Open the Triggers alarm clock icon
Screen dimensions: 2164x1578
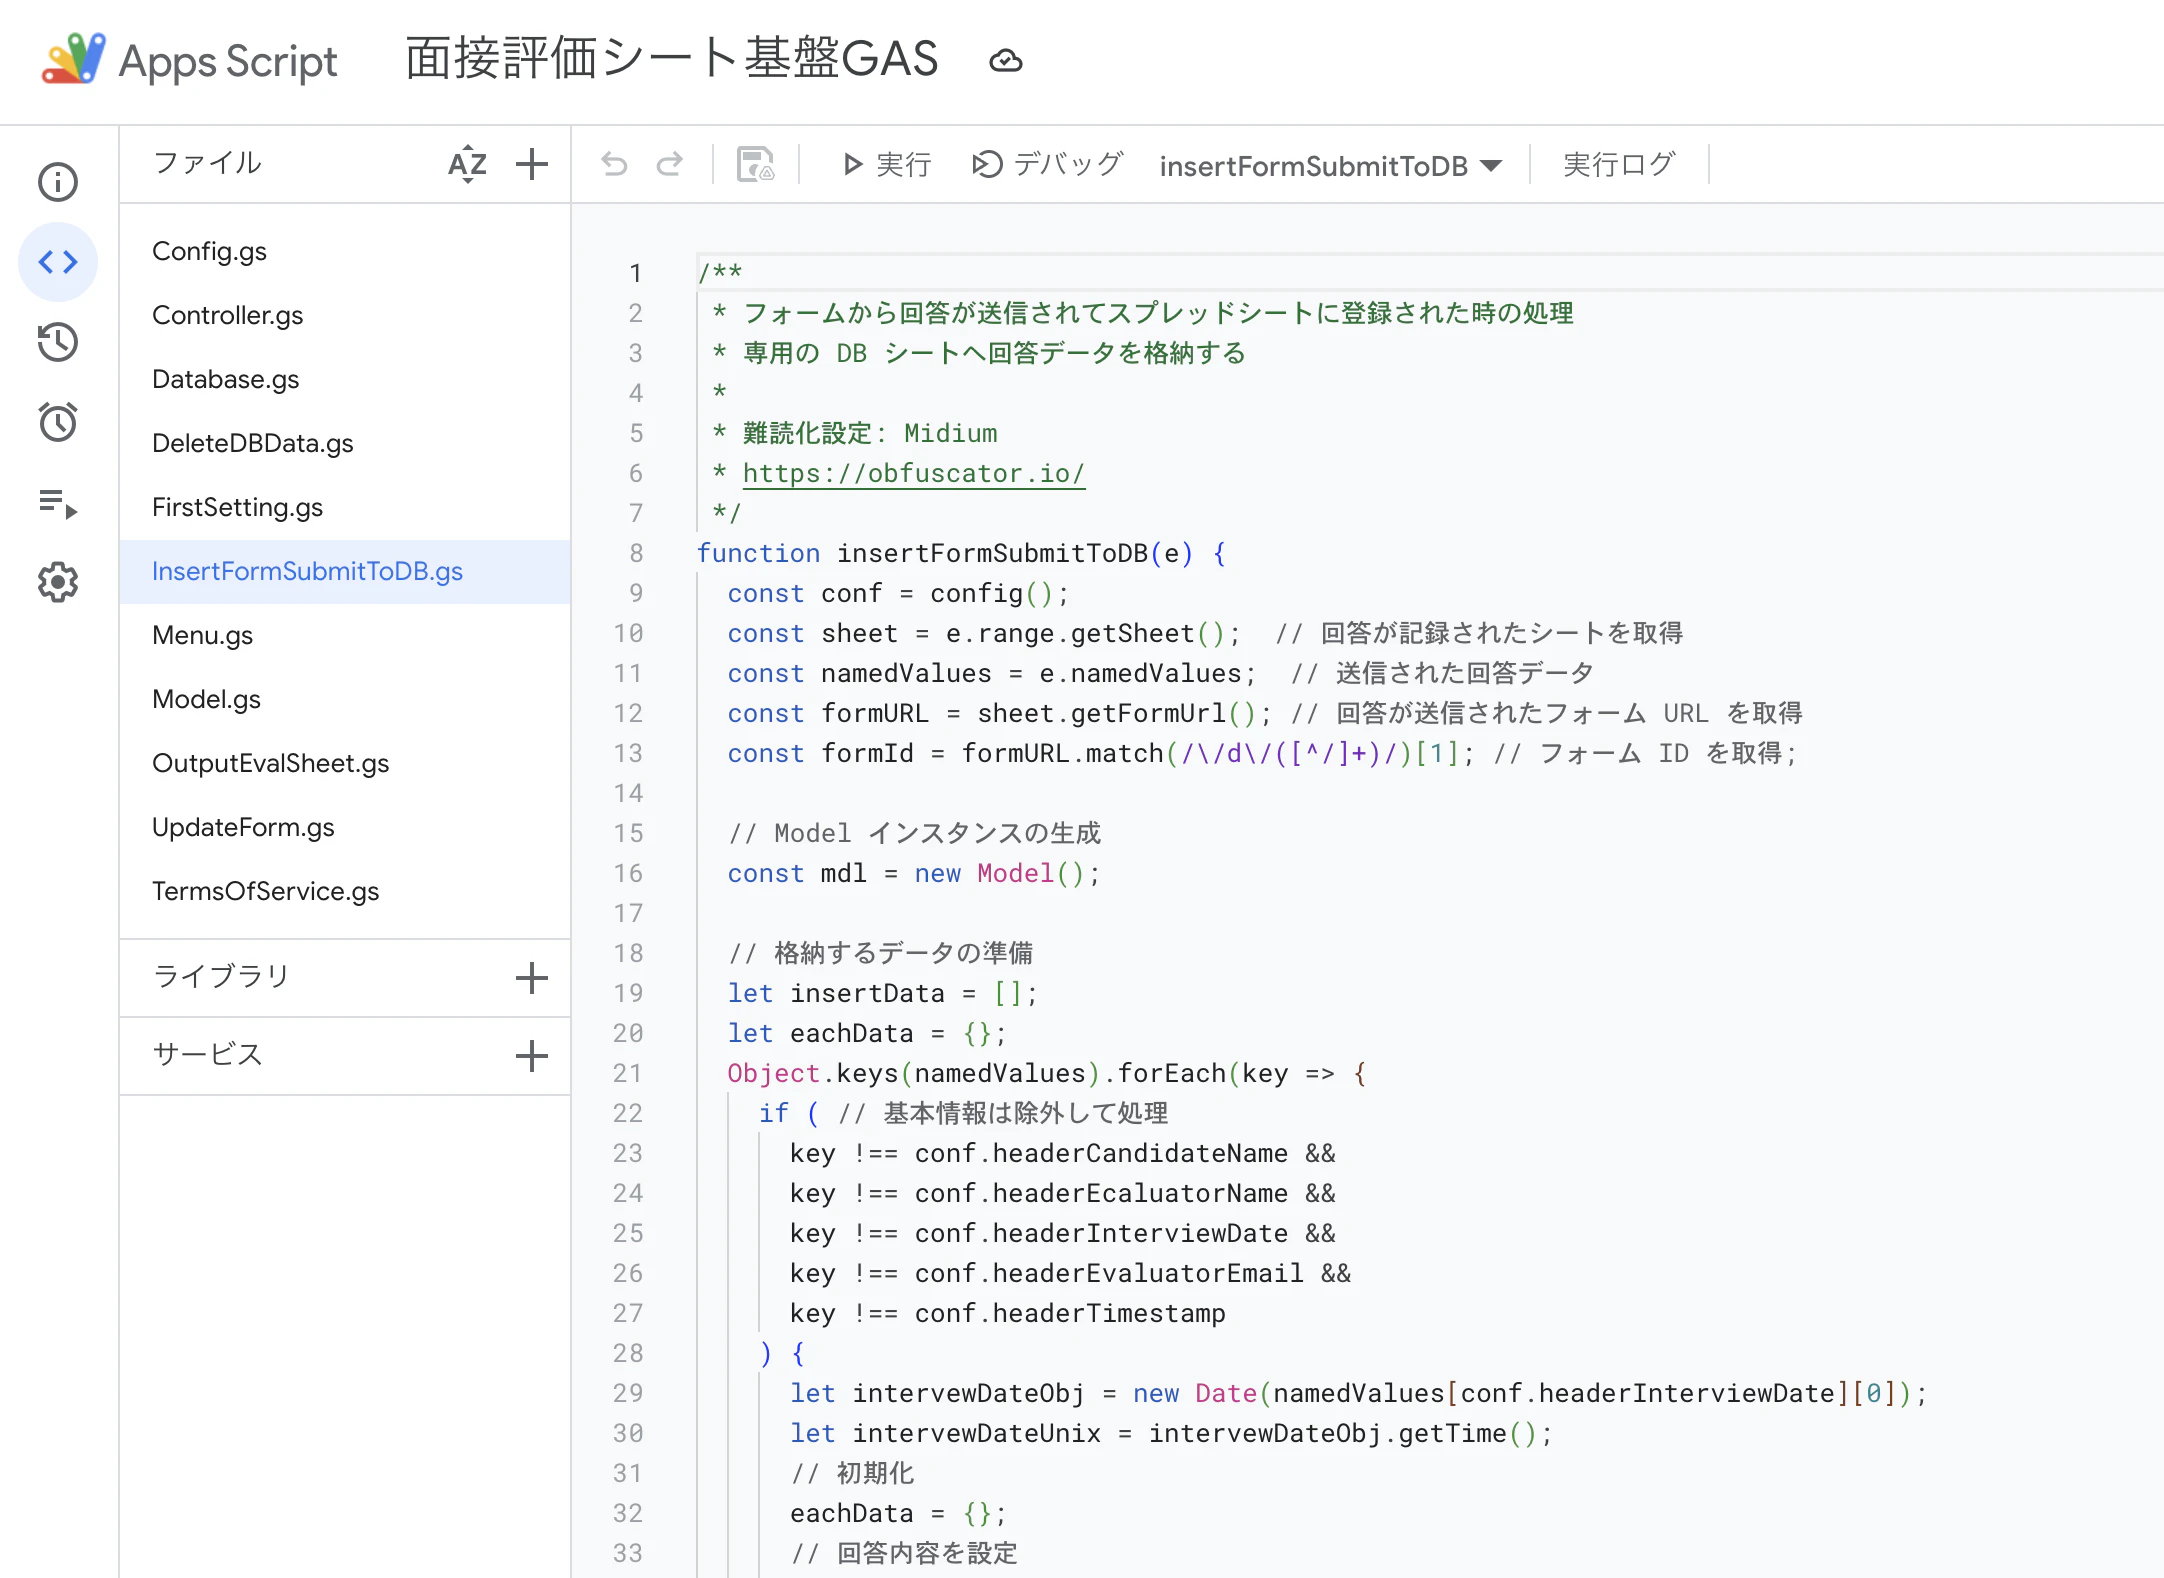pos(58,422)
